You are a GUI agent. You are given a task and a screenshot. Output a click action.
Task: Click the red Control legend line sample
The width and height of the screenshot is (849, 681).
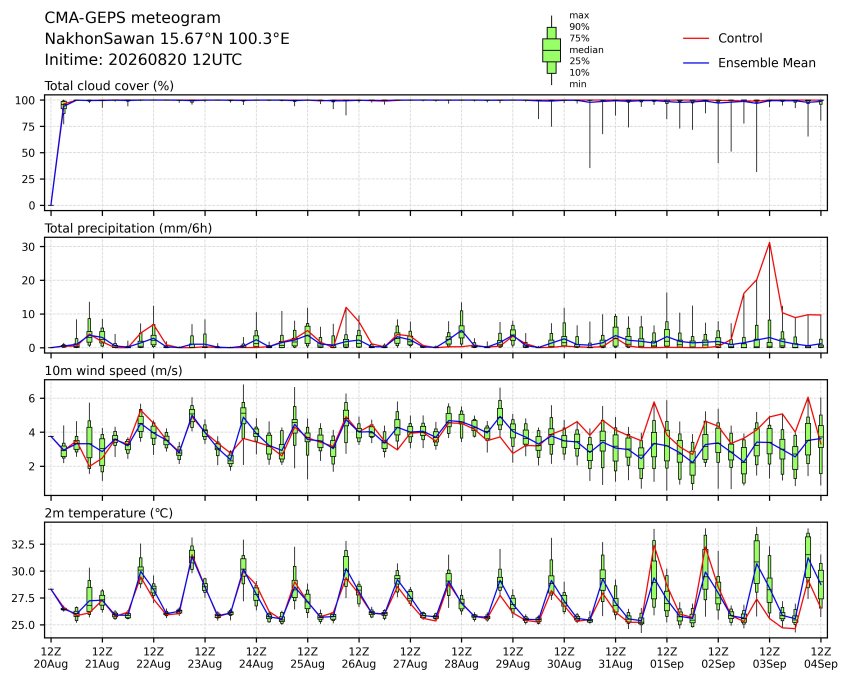coord(696,38)
